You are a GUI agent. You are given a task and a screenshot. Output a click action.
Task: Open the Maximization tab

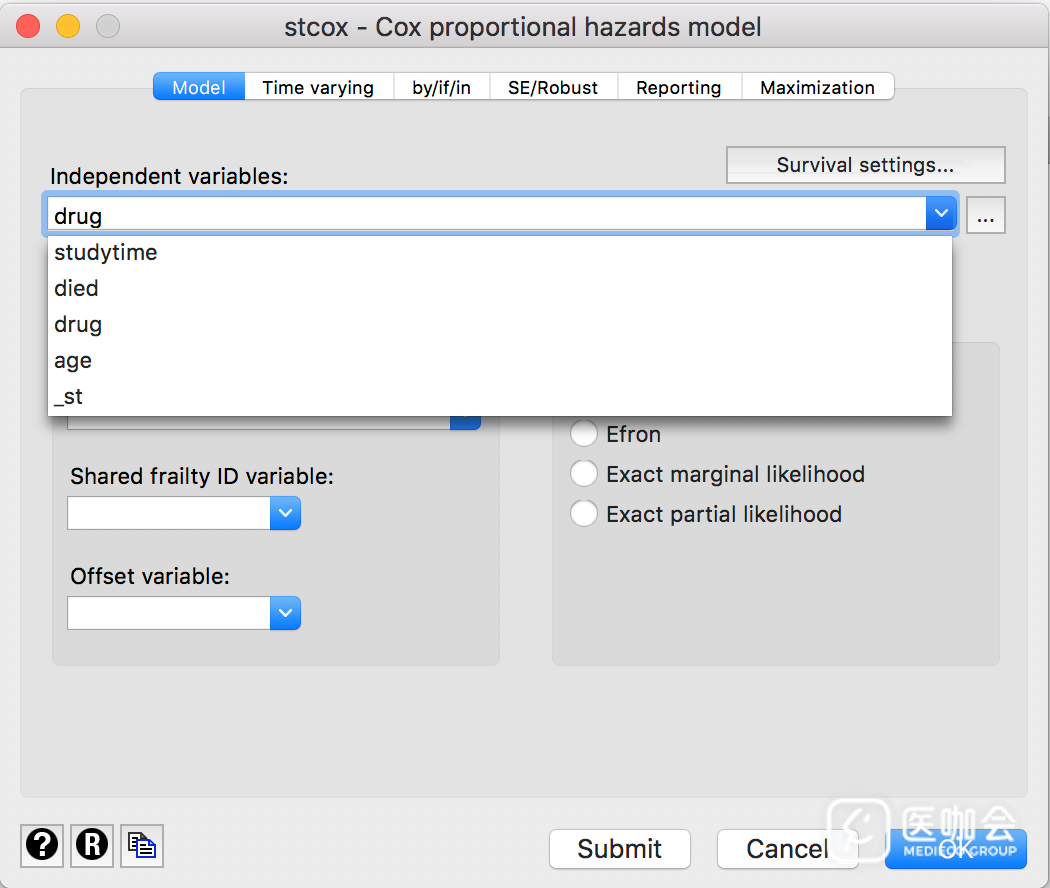click(817, 87)
